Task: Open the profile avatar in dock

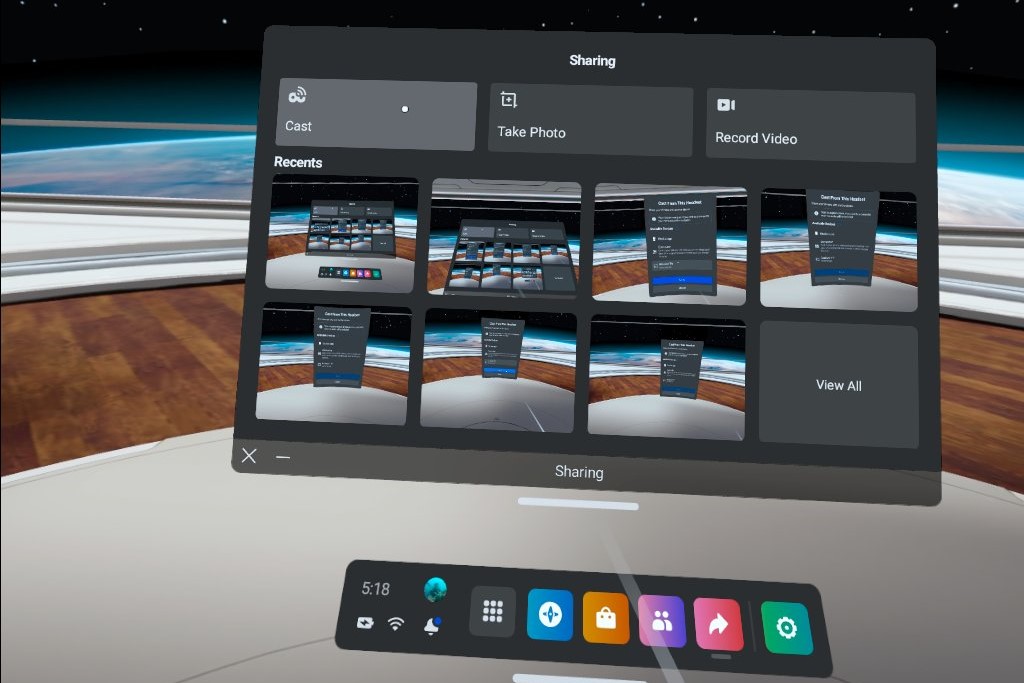Action: point(435,589)
